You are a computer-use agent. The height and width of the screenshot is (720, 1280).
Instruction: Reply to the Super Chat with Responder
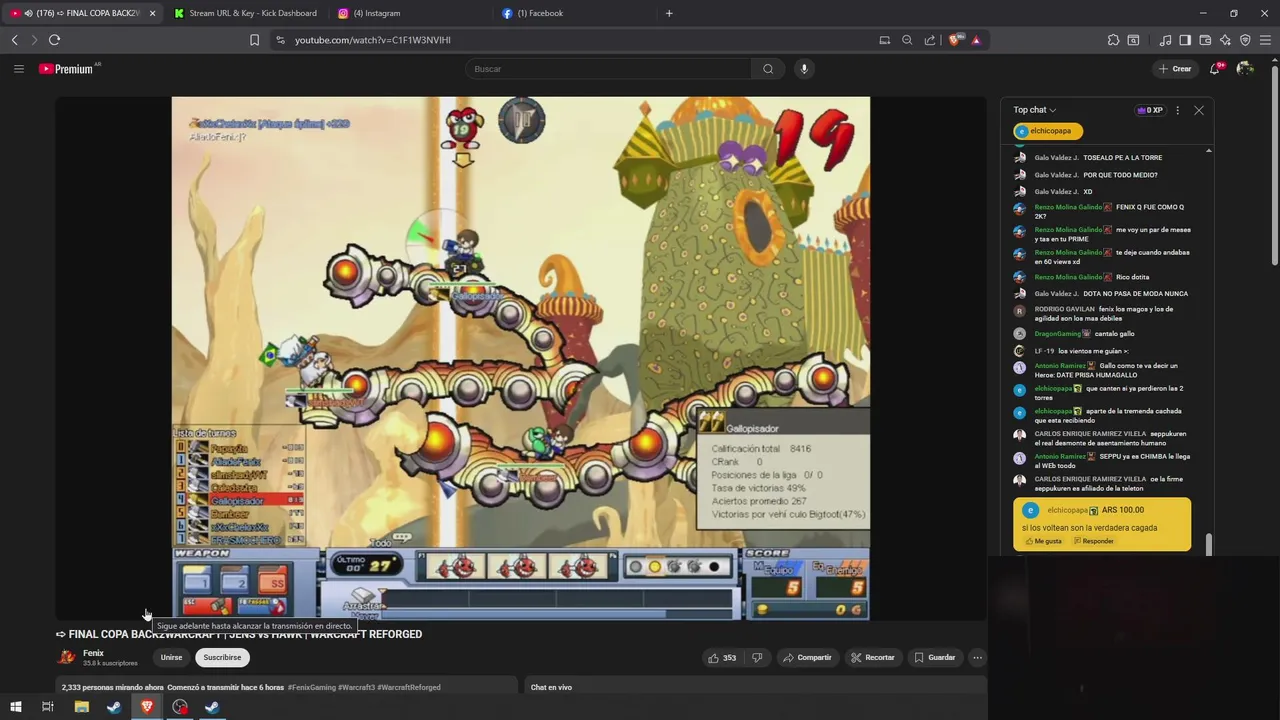(1094, 541)
